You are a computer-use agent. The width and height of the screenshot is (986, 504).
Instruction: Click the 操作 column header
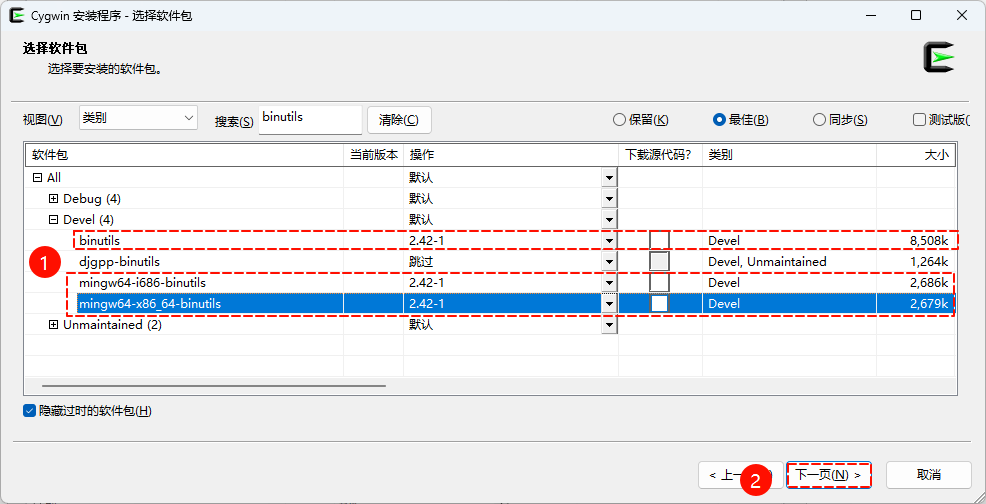(511, 155)
